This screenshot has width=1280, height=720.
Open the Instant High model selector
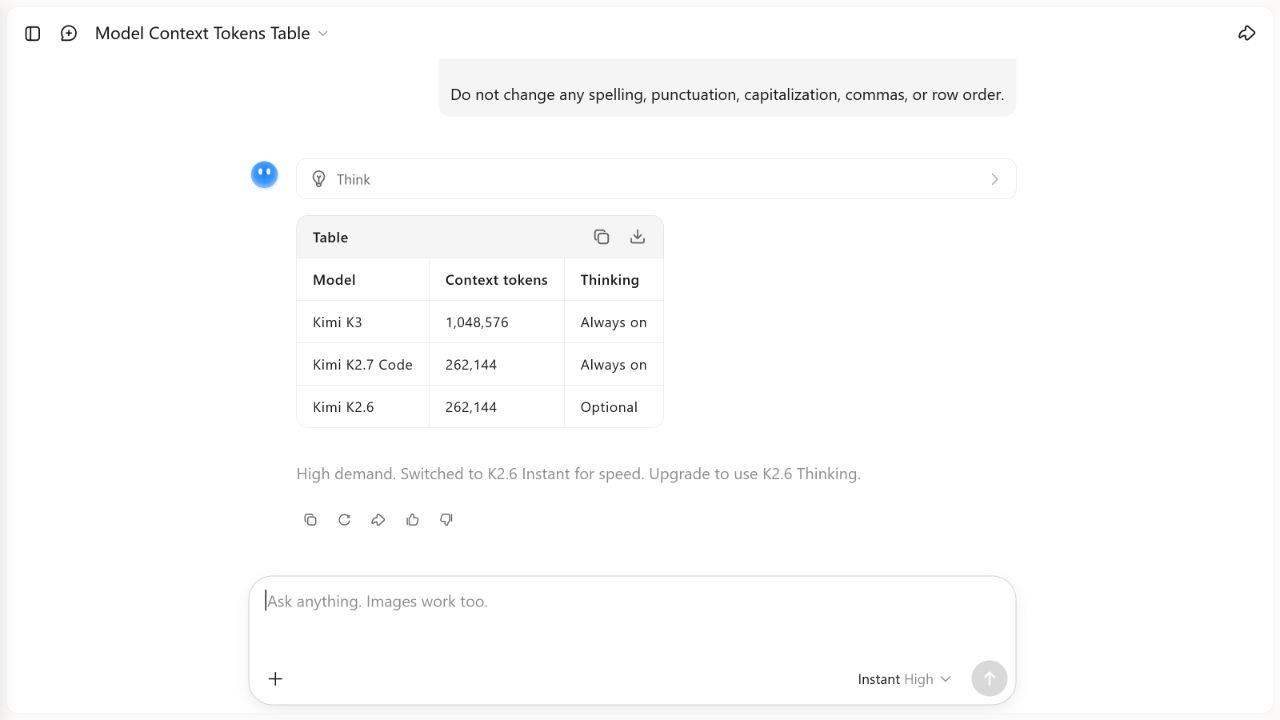[x=904, y=679]
